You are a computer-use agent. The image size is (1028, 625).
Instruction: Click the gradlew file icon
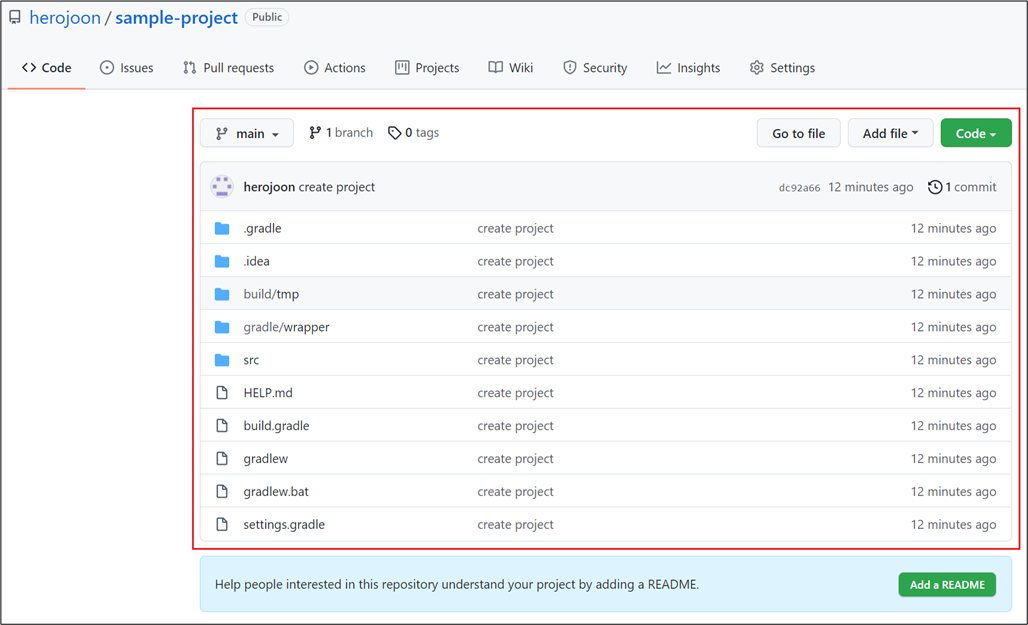[222, 458]
